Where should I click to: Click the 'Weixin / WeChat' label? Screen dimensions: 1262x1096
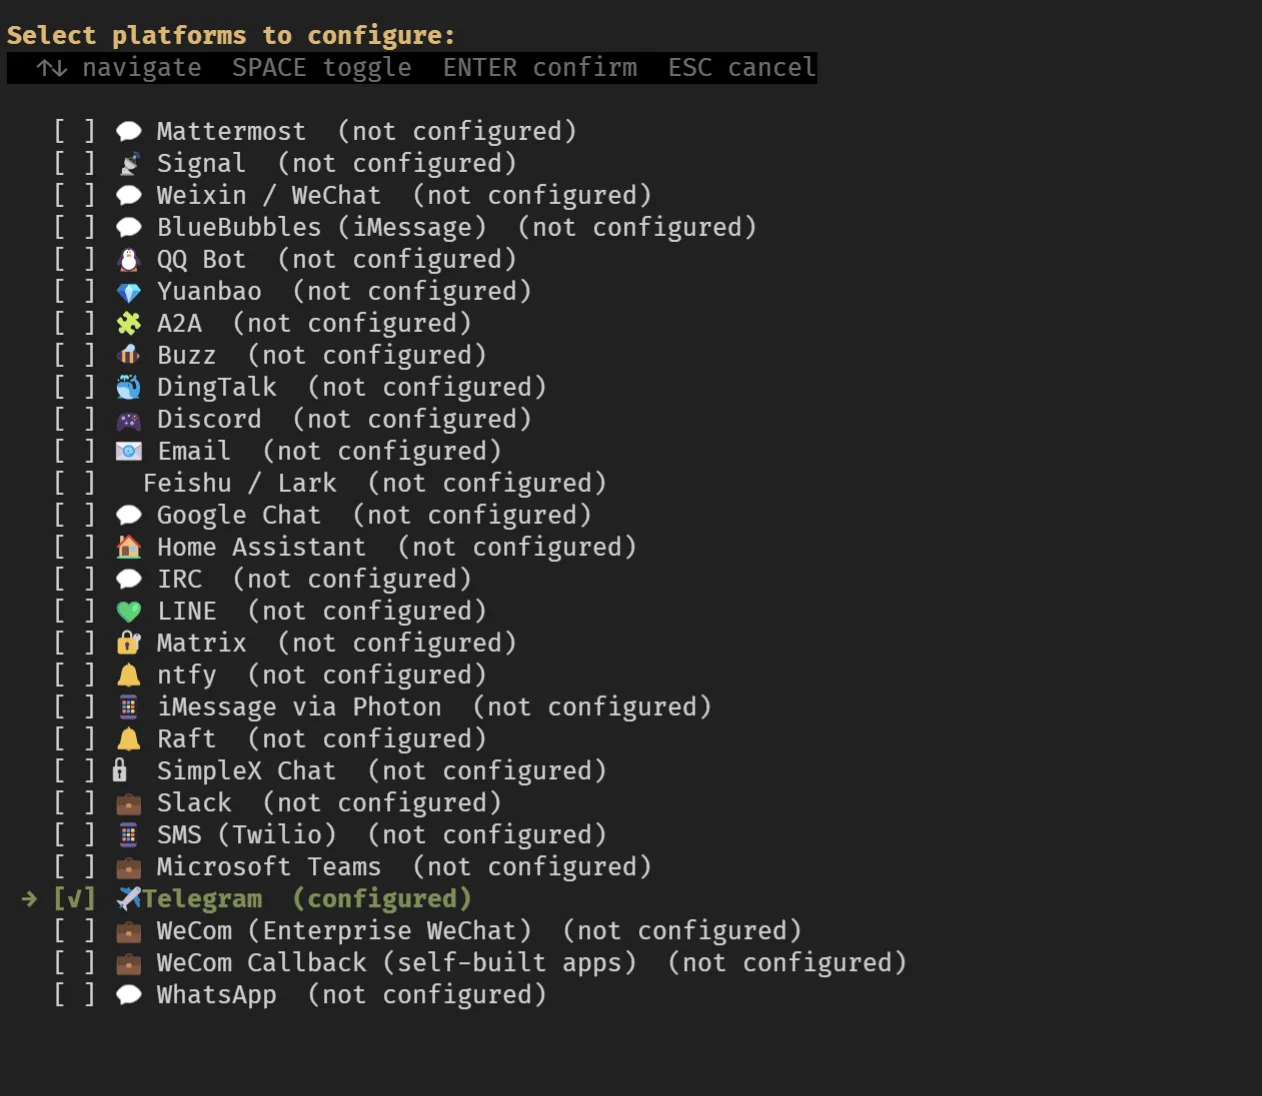point(269,195)
